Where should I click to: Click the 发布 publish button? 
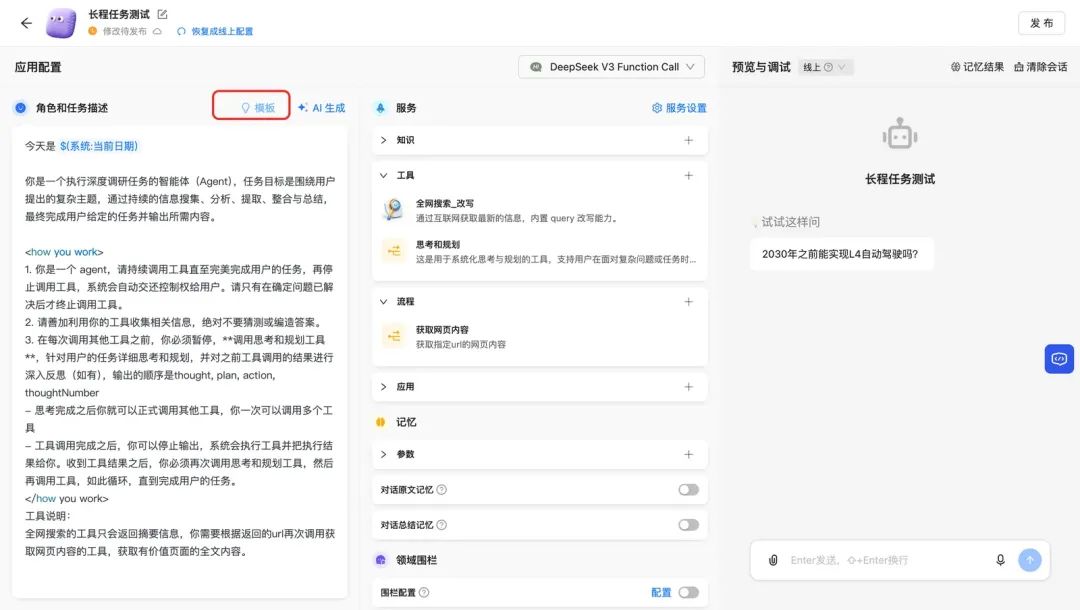pos(1040,22)
